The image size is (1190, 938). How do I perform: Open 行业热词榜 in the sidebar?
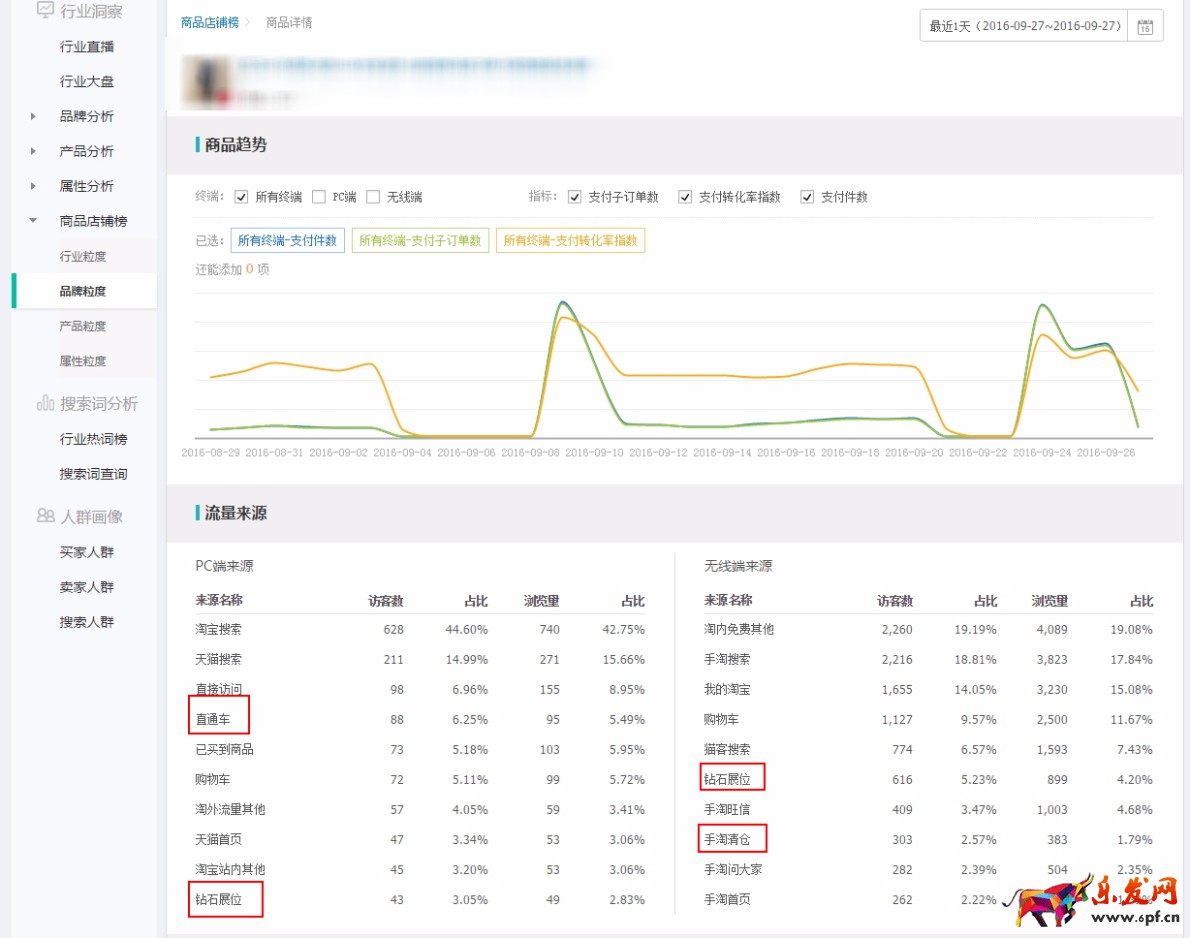click(x=93, y=439)
